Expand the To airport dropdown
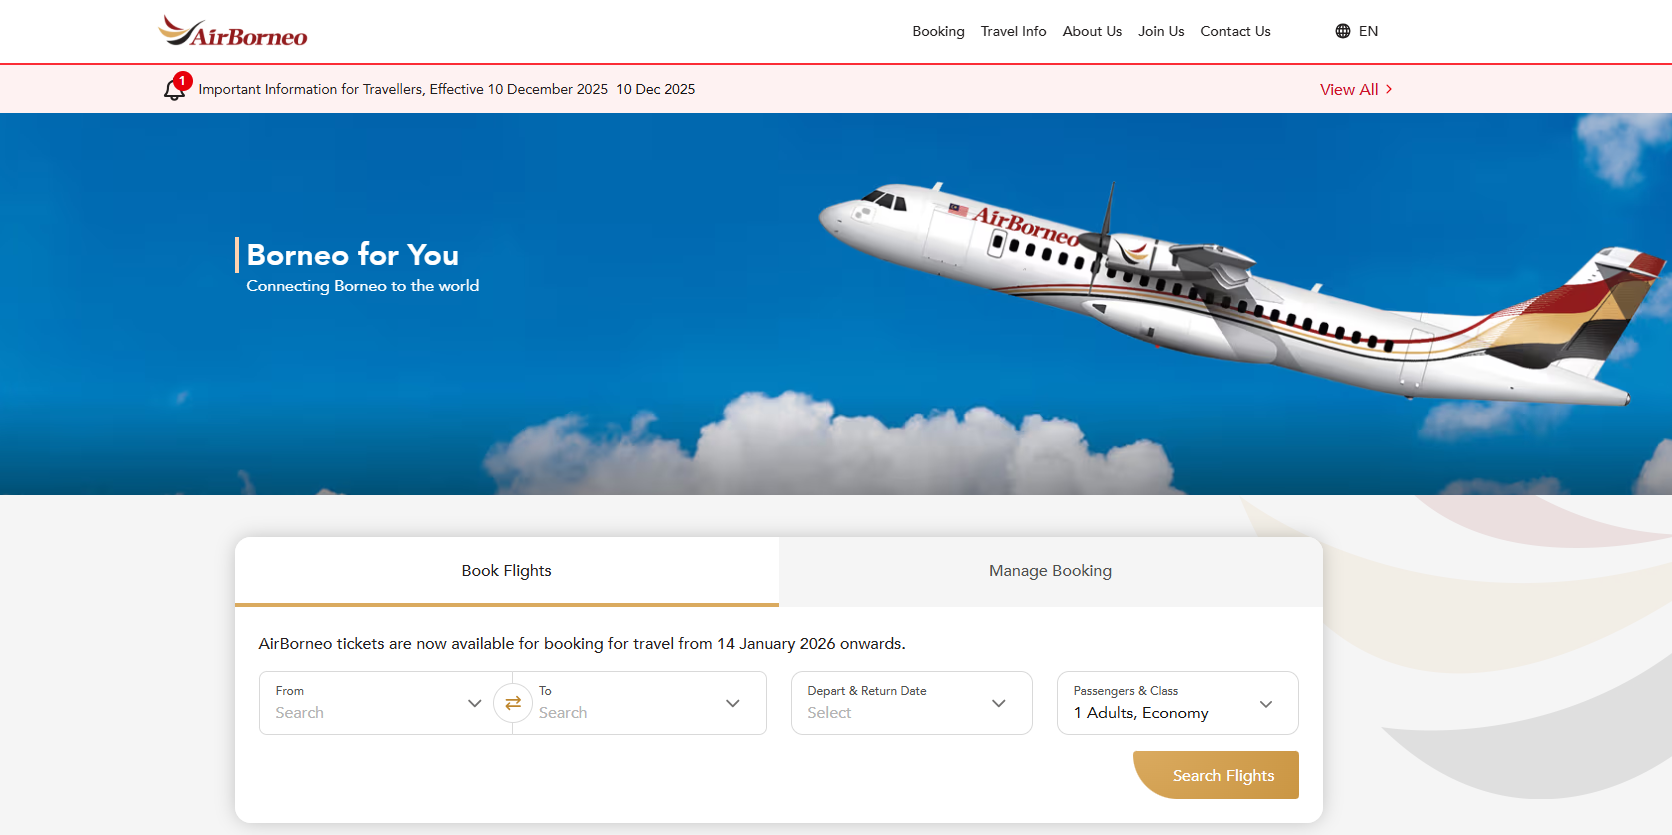Screen dimensions: 1672x835 (733, 703)
